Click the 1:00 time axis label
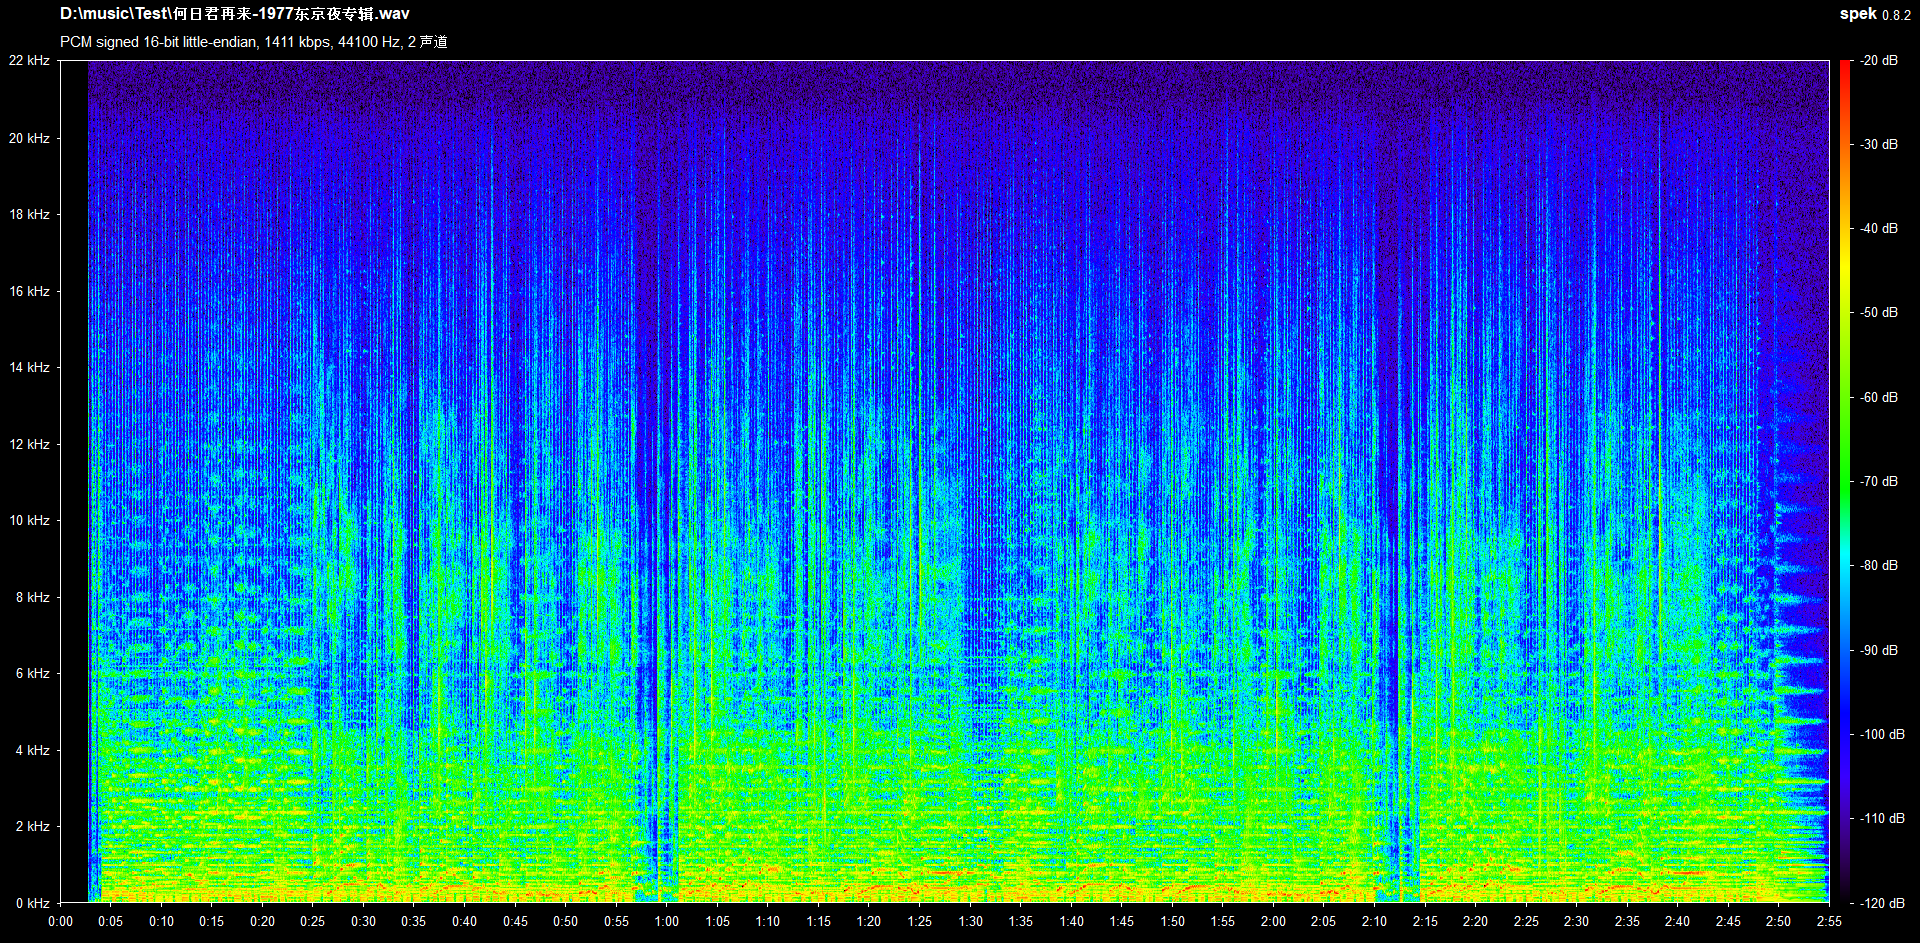 [x=667, y=921]
